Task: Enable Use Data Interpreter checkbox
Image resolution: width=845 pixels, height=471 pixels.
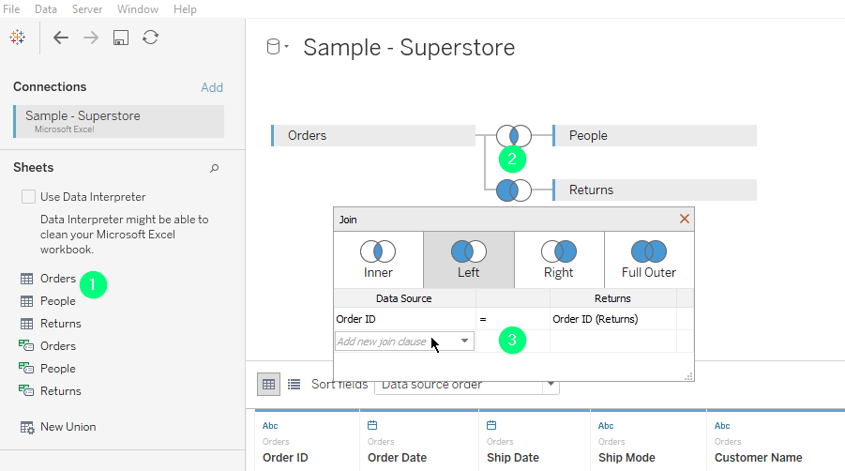Action: (x=29, y=197)
